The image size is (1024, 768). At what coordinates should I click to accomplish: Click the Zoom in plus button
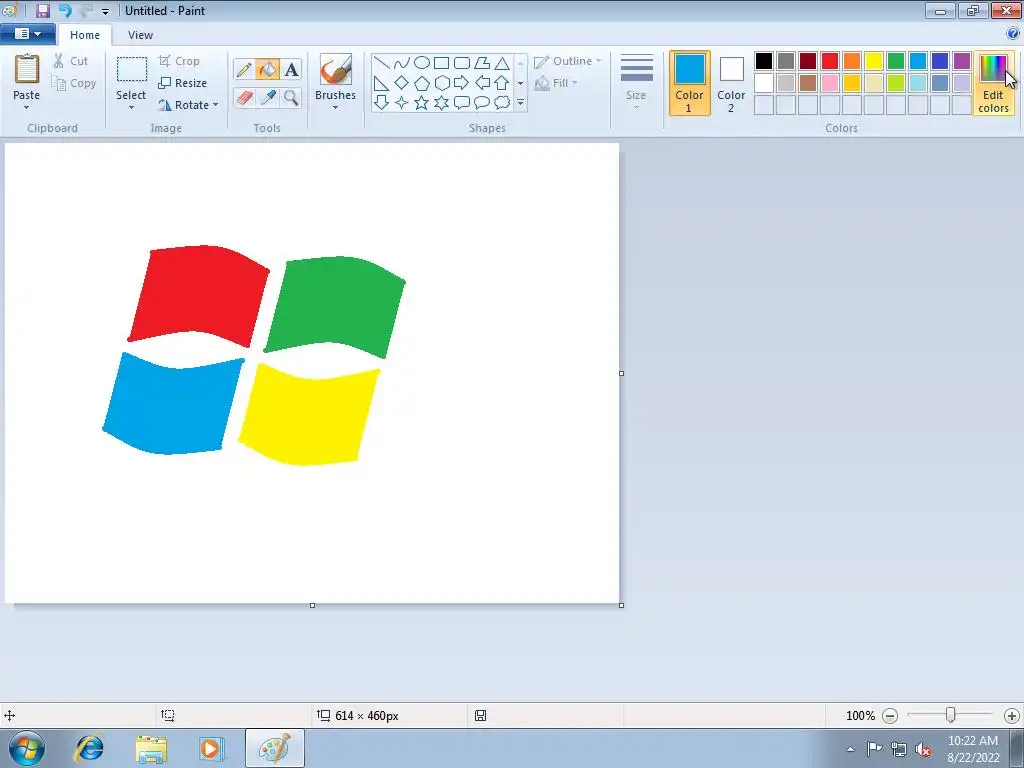click(x=1012, y=716)
